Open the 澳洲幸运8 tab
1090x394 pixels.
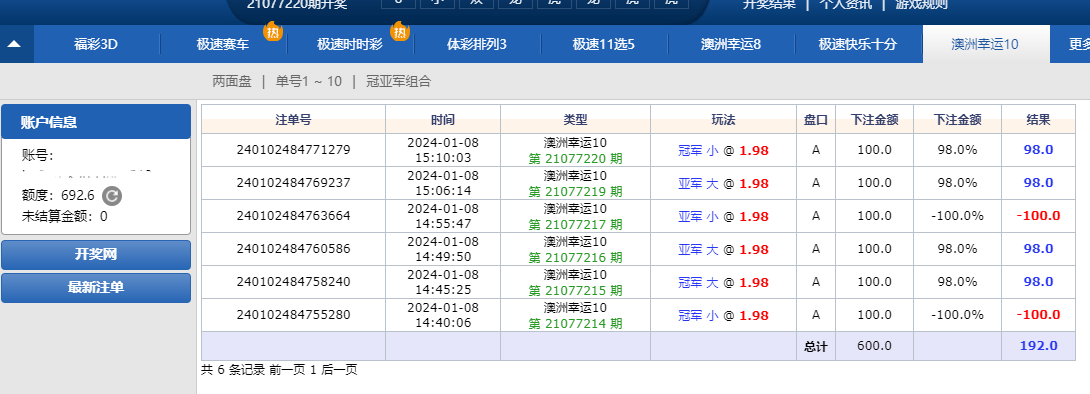pos(731,44)
